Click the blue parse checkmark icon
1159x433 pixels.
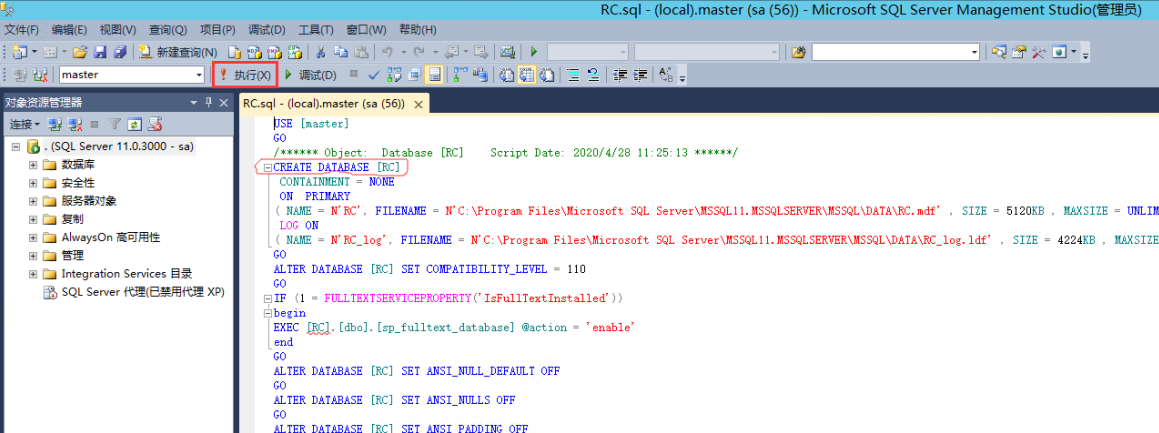tap(373, 75)
